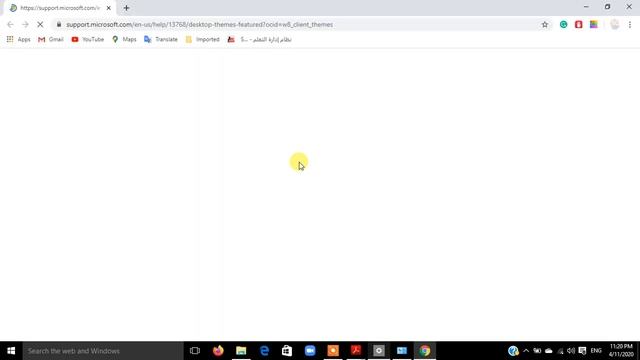Open the Chrome profile avatar
Image resolution: width=640 pixels, height=360 pixels.
tap(614, 24)
